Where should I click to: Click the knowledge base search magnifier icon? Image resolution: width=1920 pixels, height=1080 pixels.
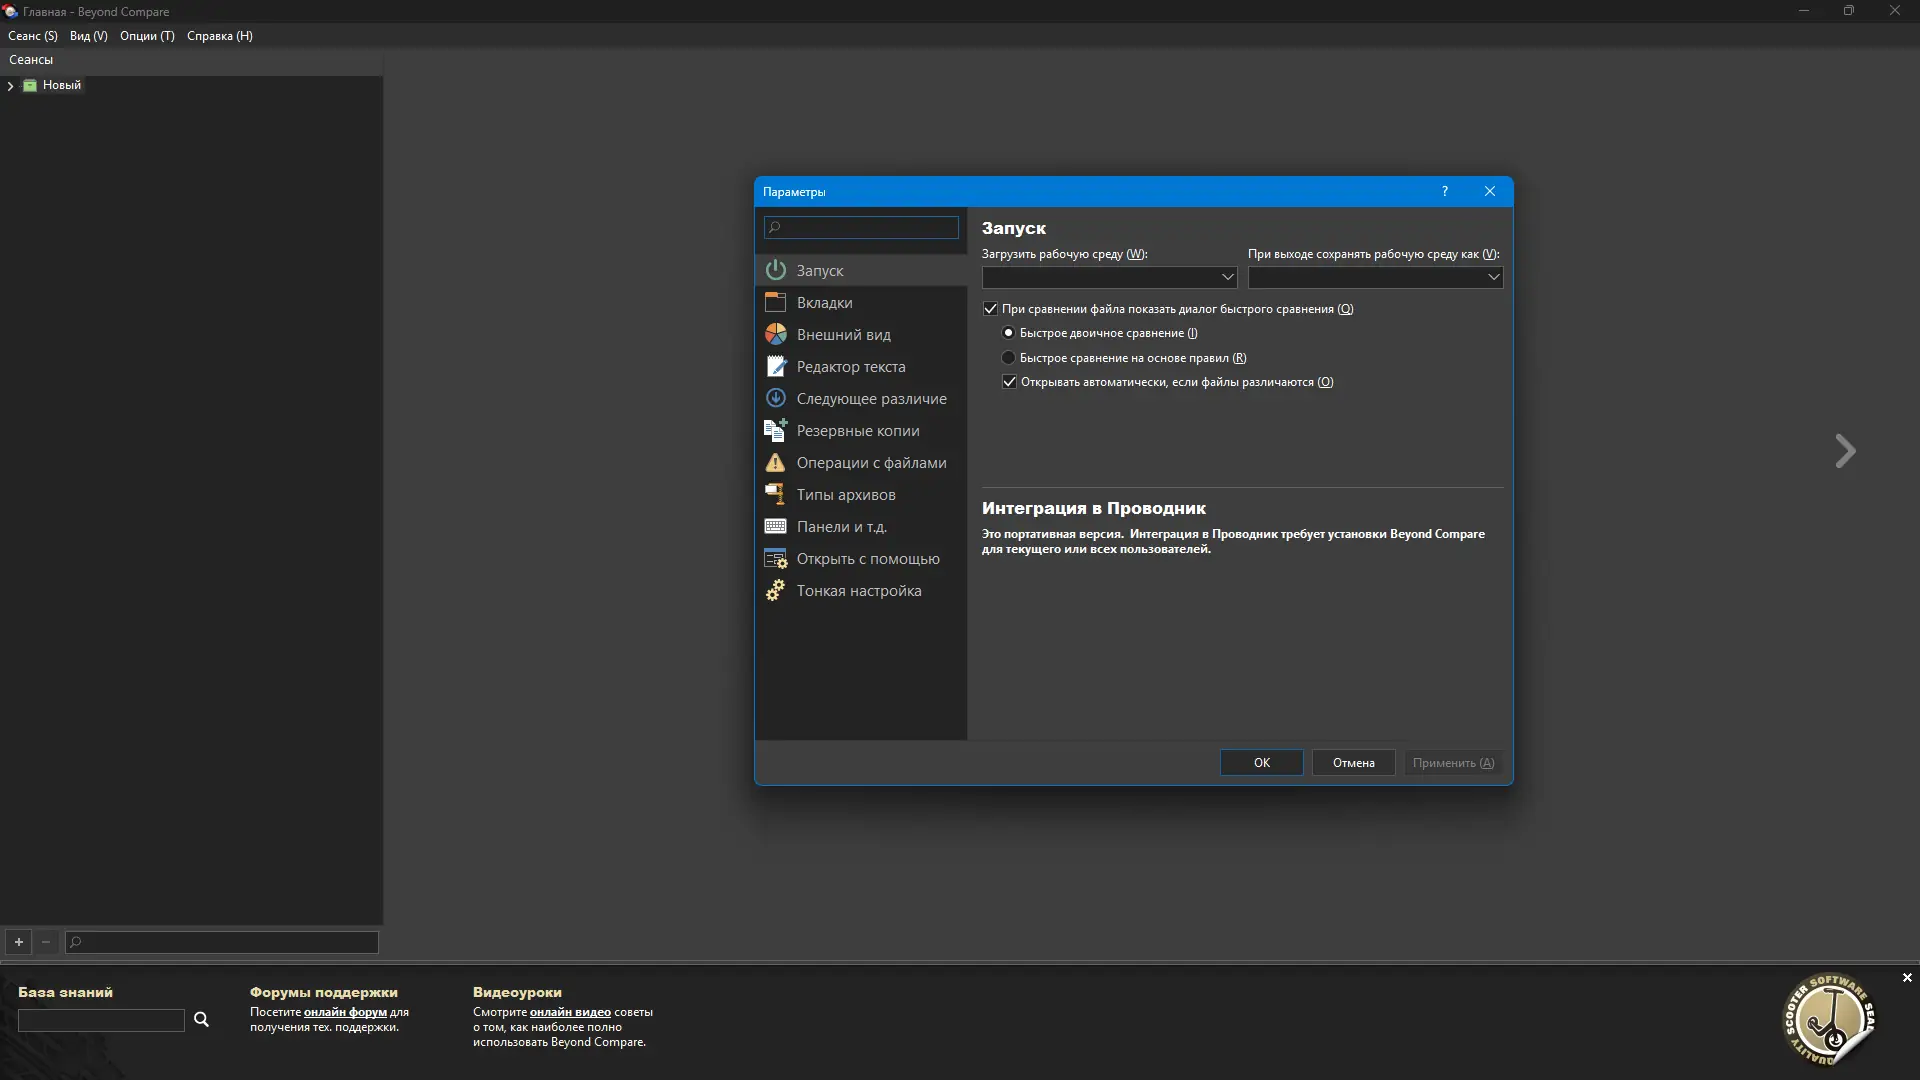[x=201, y=1019]
